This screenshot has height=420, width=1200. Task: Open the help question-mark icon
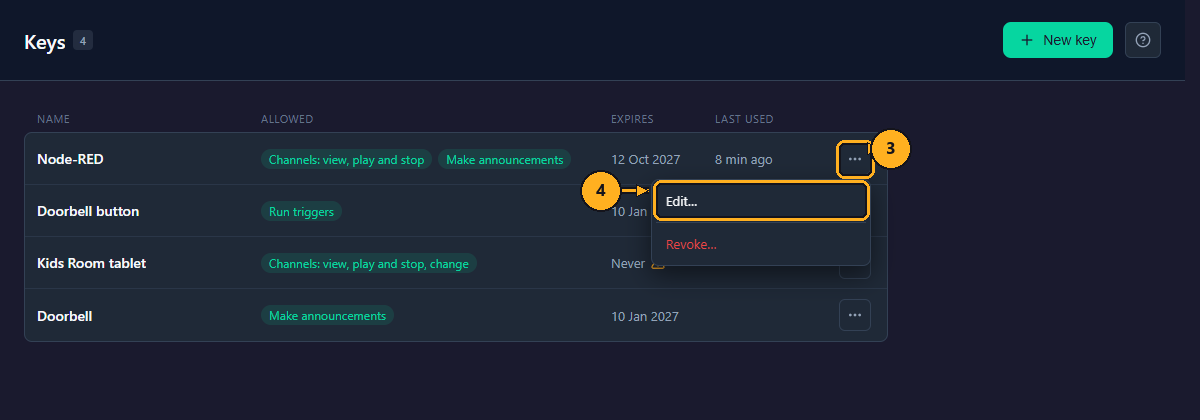1143,40
